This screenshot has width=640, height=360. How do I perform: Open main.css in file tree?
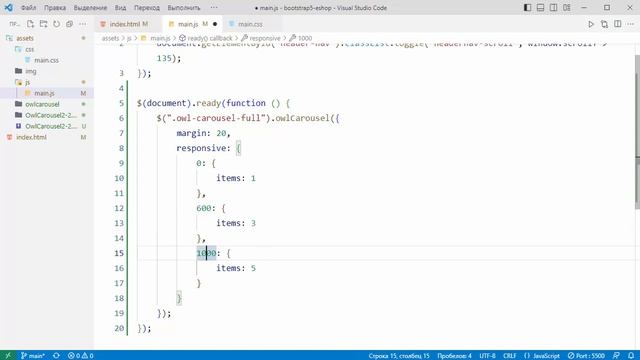coord(47,60)
